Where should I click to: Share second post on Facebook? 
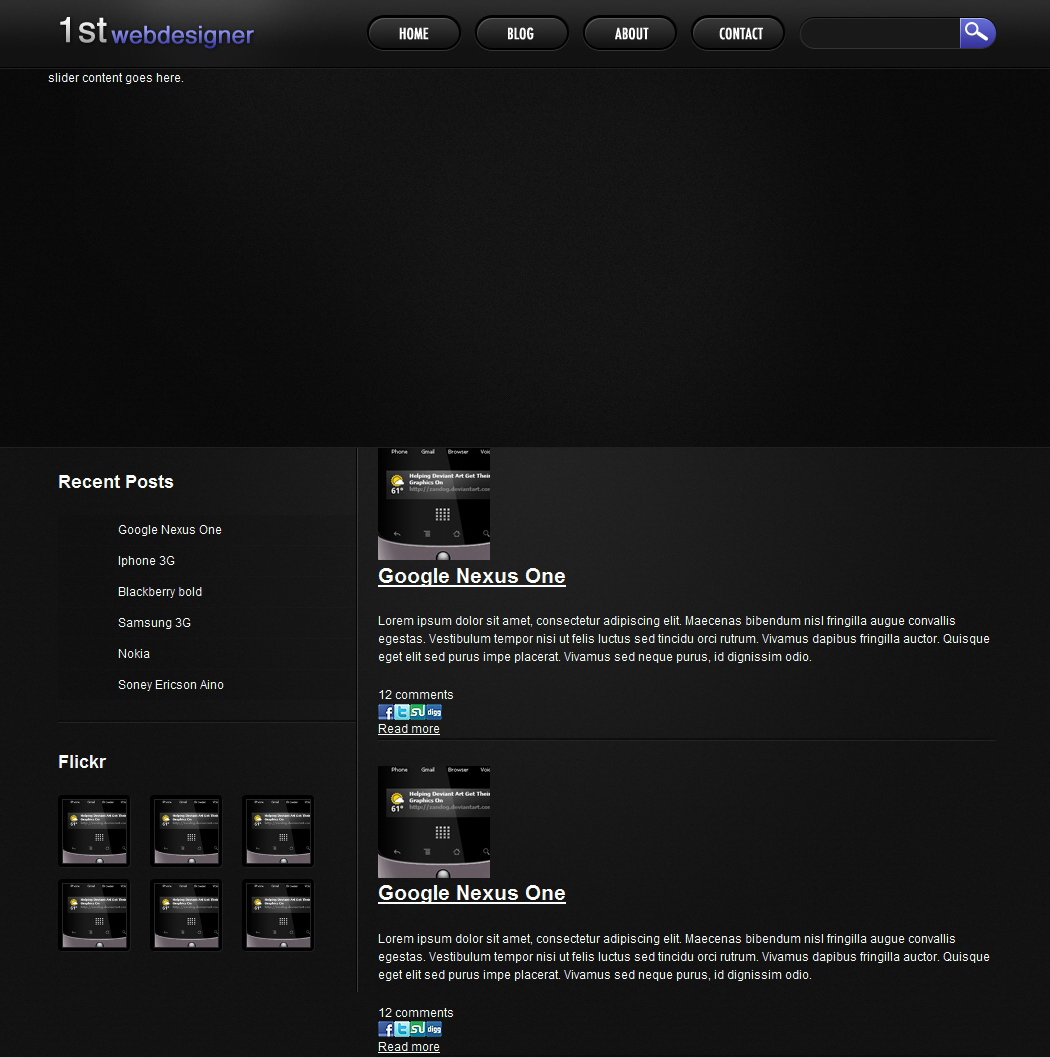tap(386, 1029)
